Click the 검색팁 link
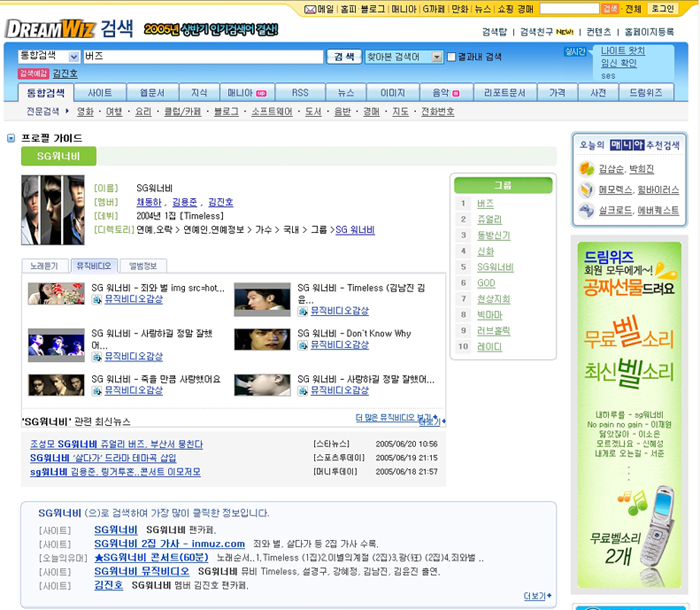This screenshot has height=610, width=700. (495, 32)
